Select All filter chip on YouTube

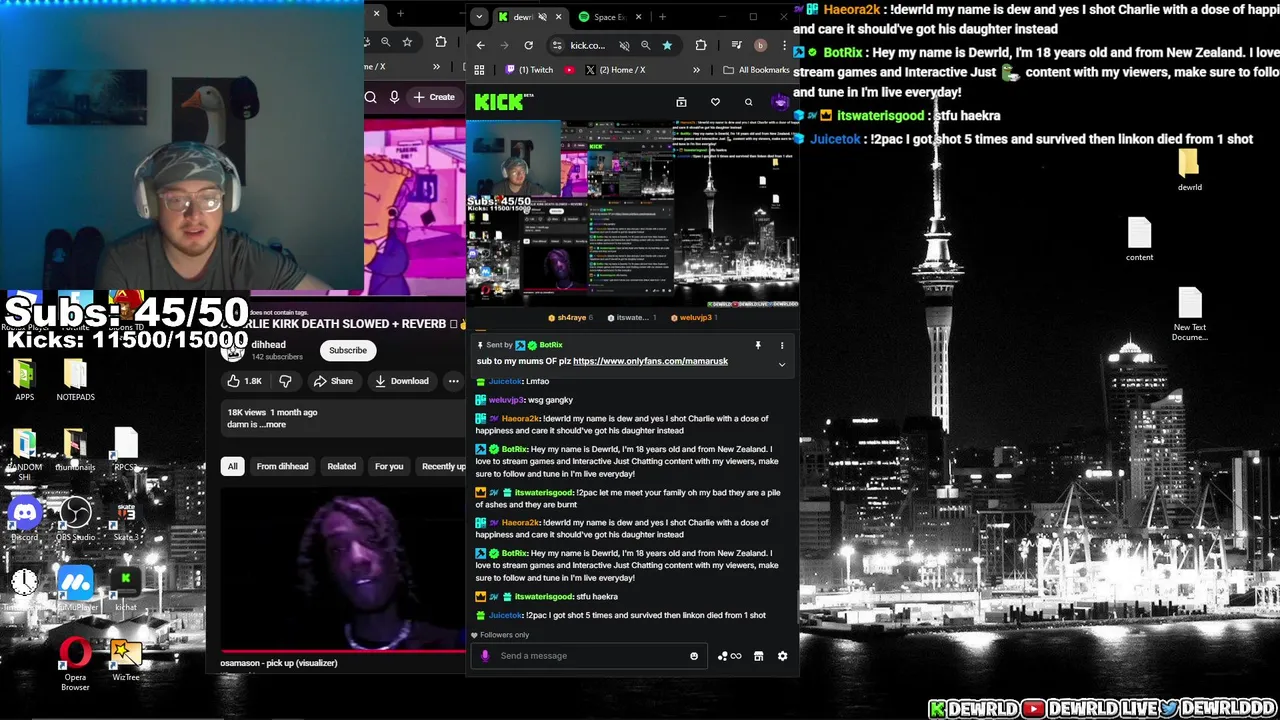232,466
